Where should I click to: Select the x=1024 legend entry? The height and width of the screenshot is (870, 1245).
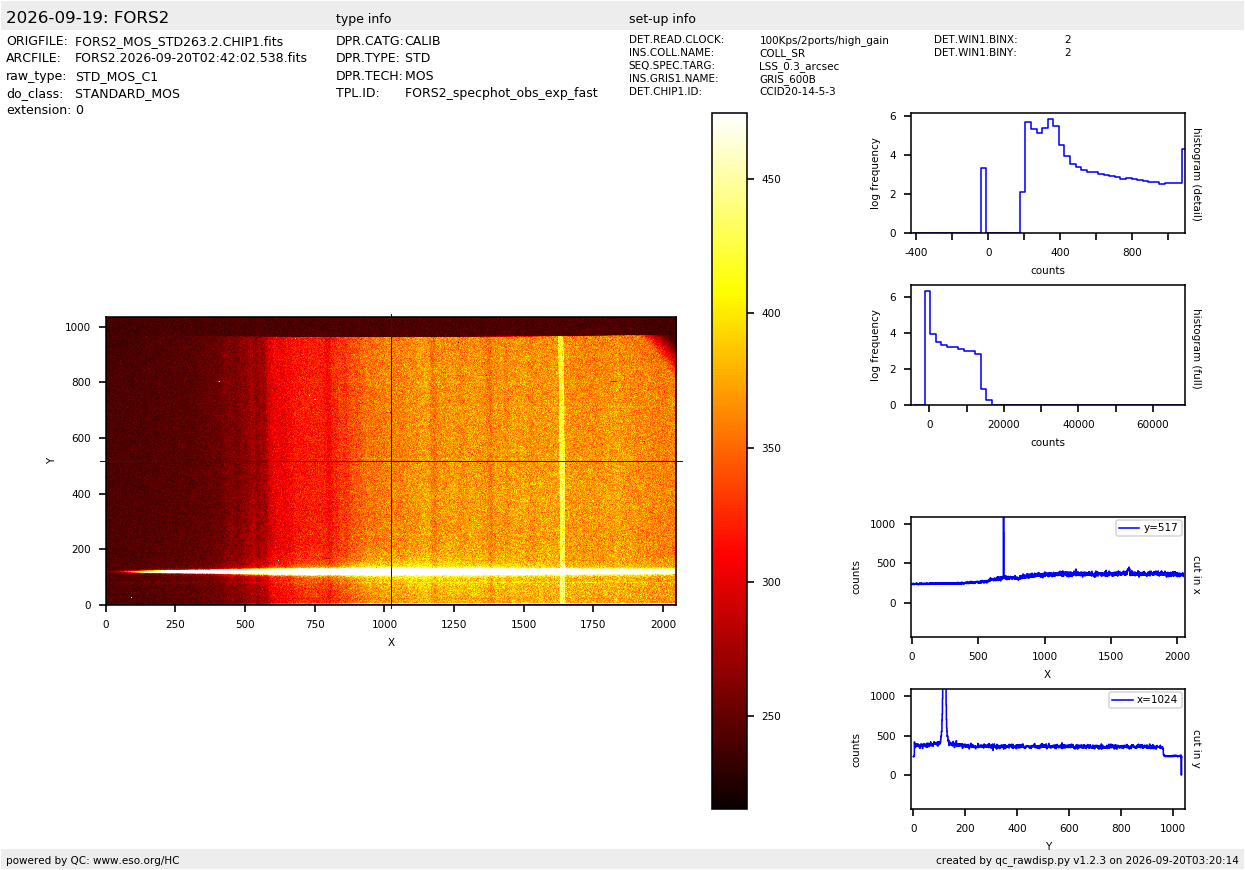tap(1145, 700)
